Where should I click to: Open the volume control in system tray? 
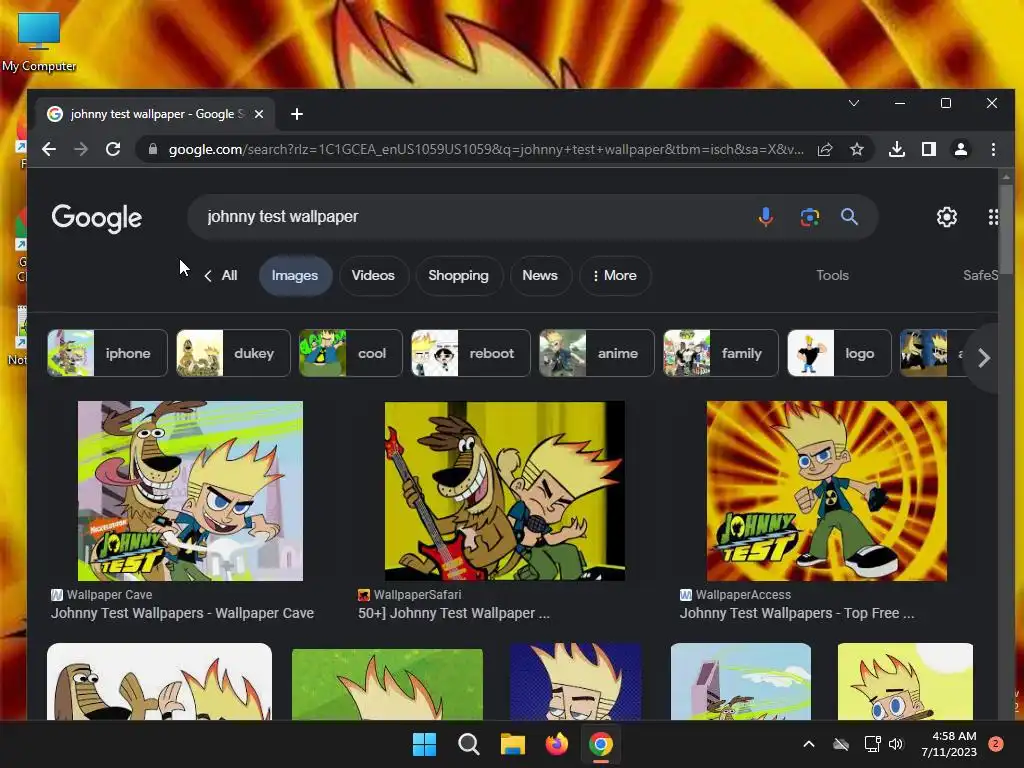[896, 744]
